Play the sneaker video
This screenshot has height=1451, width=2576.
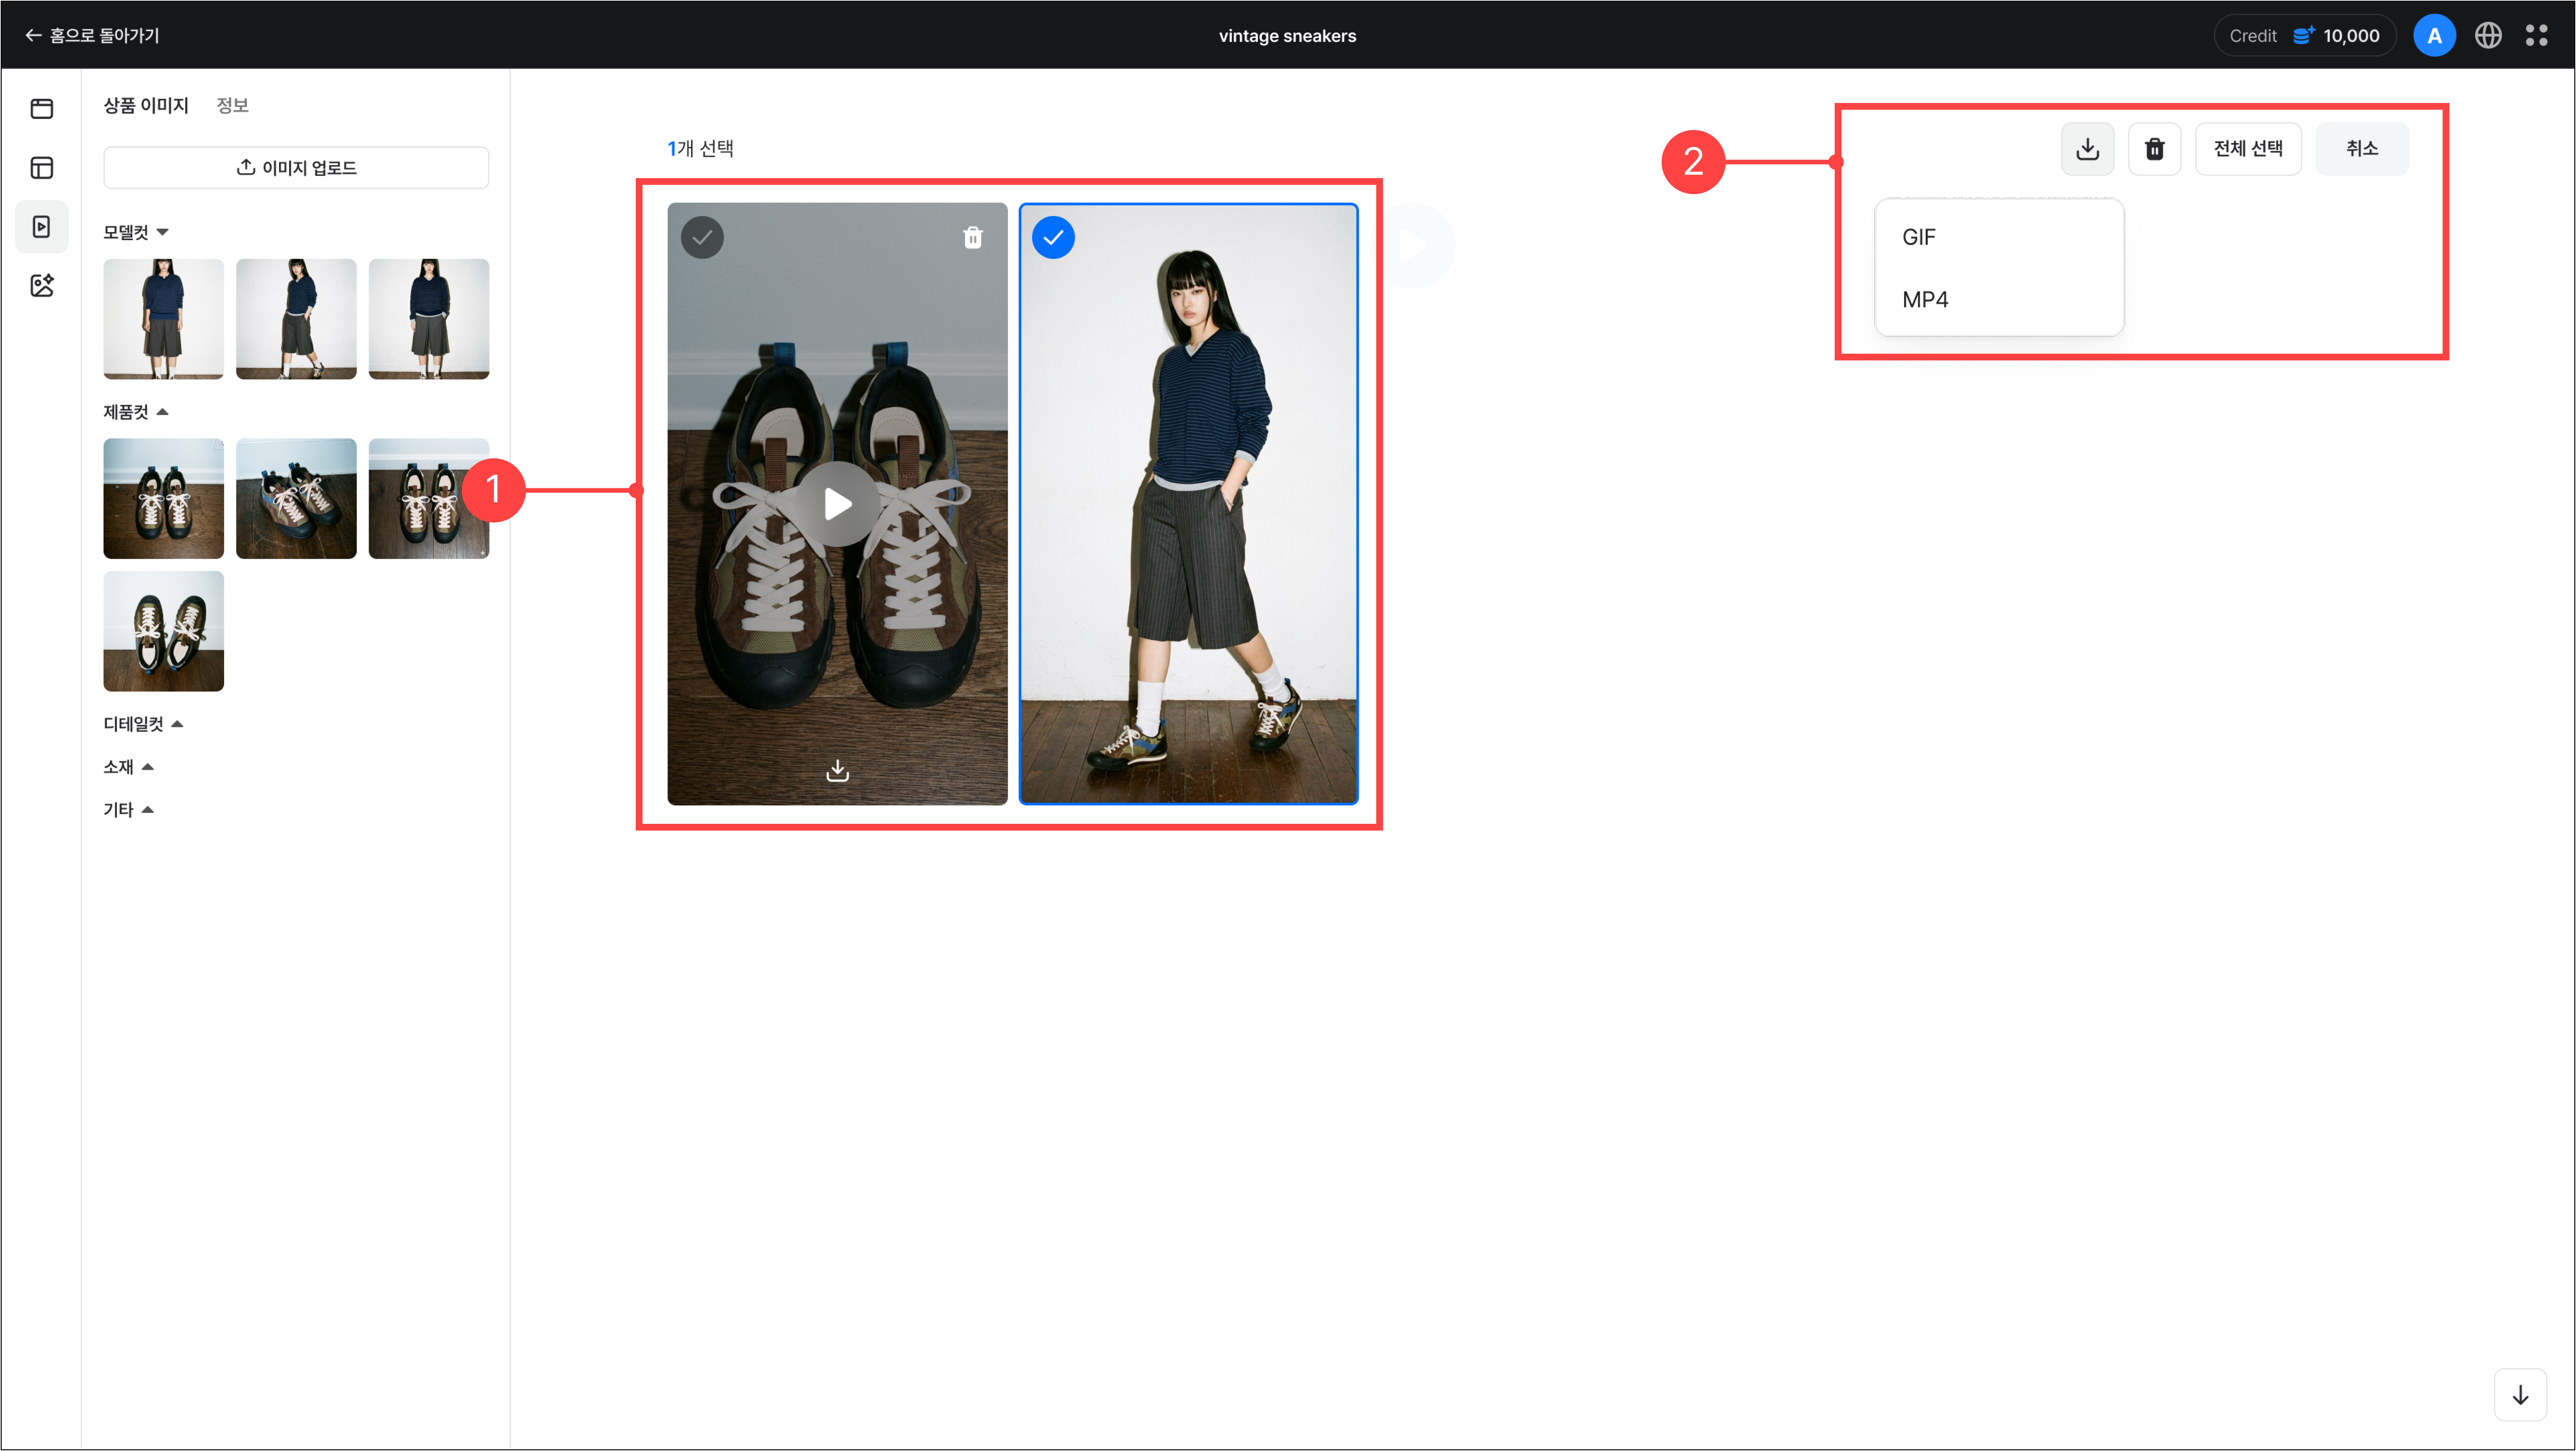tap(838, 504)
